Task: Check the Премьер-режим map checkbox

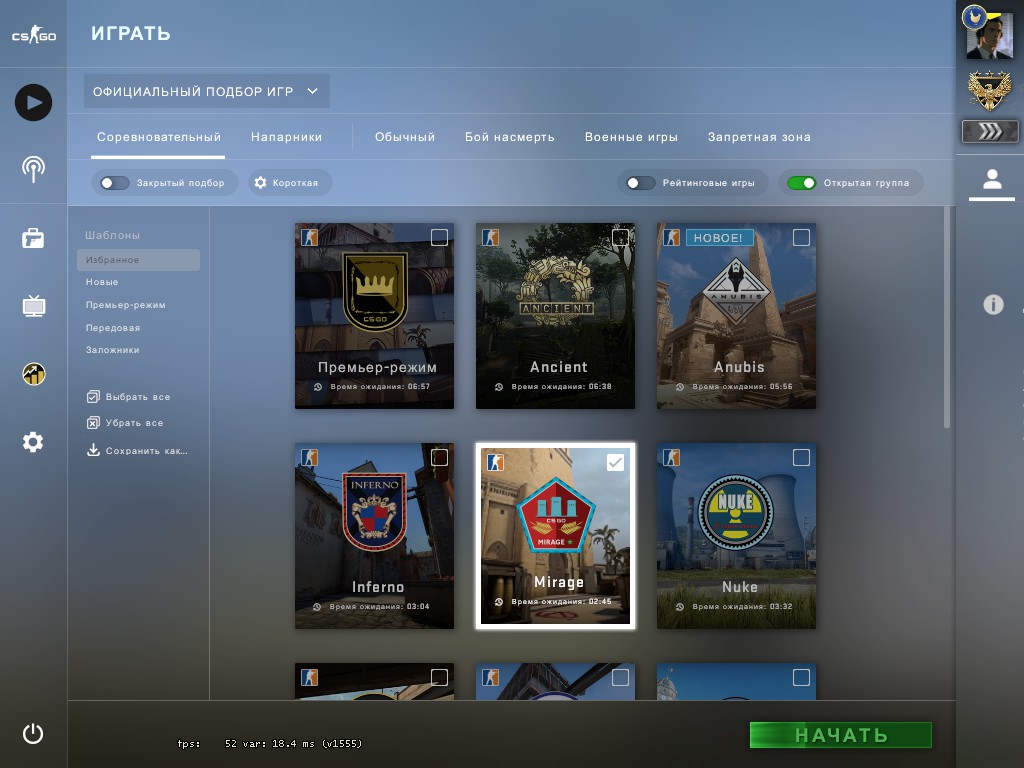Action: (x=440, y=238)
